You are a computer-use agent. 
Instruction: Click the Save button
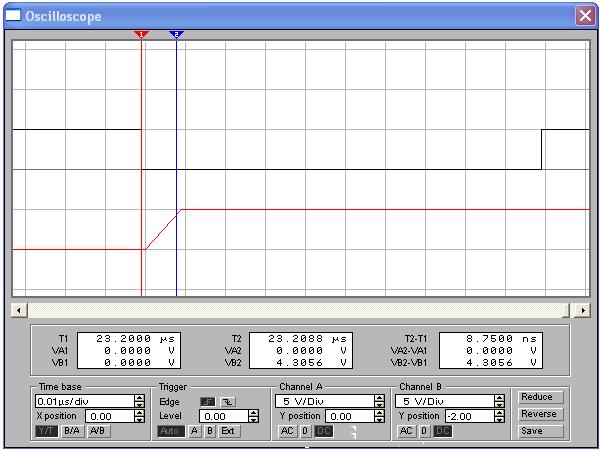click(x=537, y=431)
